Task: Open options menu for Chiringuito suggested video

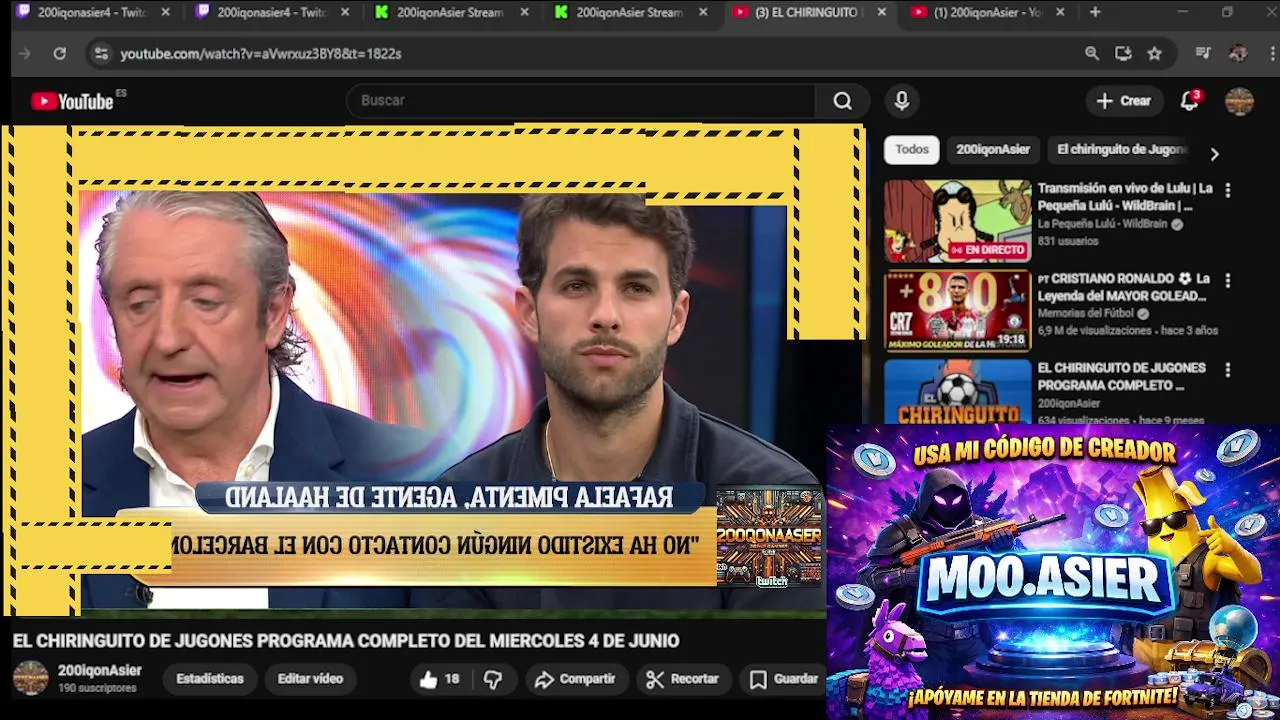Action: pyautogui.click(x=1228, y=370)
